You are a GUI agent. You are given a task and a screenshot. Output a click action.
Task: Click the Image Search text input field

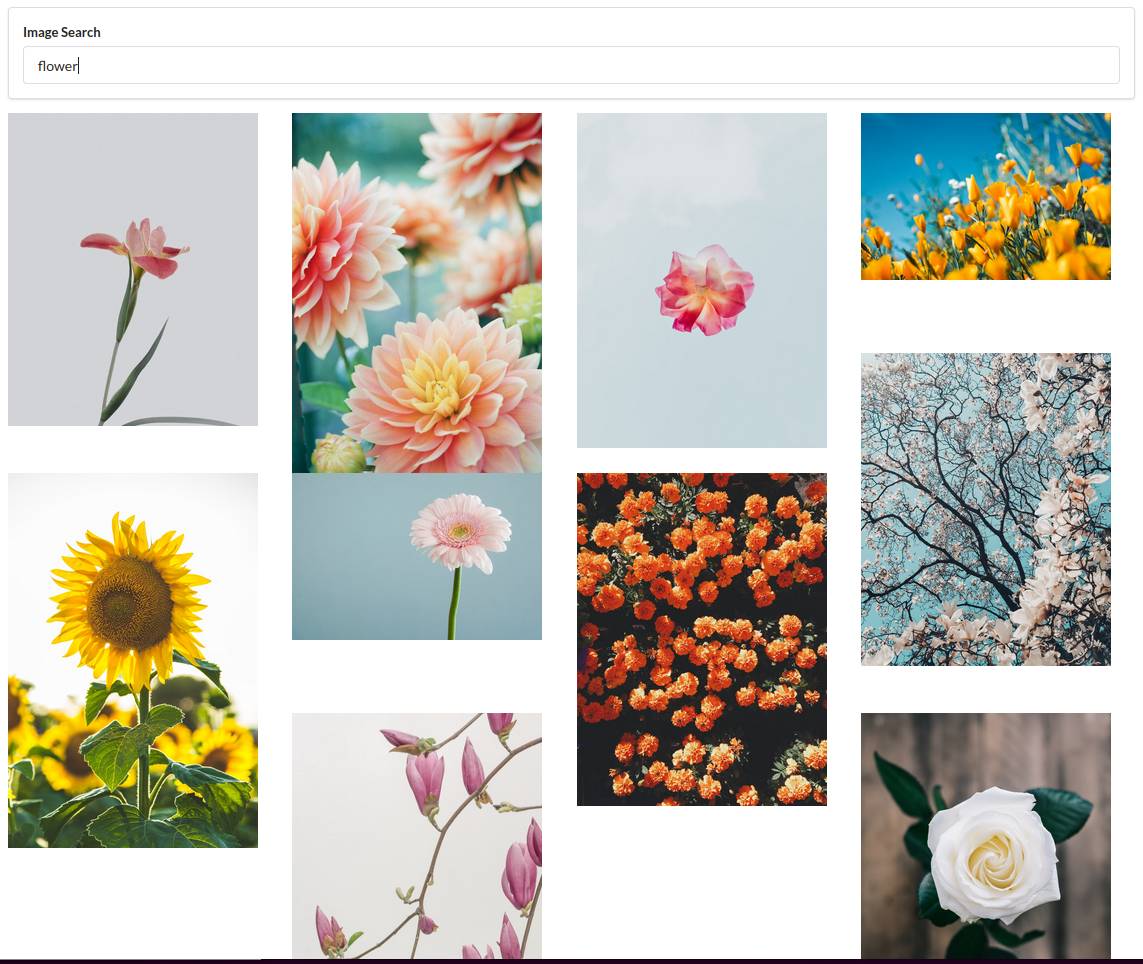[x=570, y=66]
